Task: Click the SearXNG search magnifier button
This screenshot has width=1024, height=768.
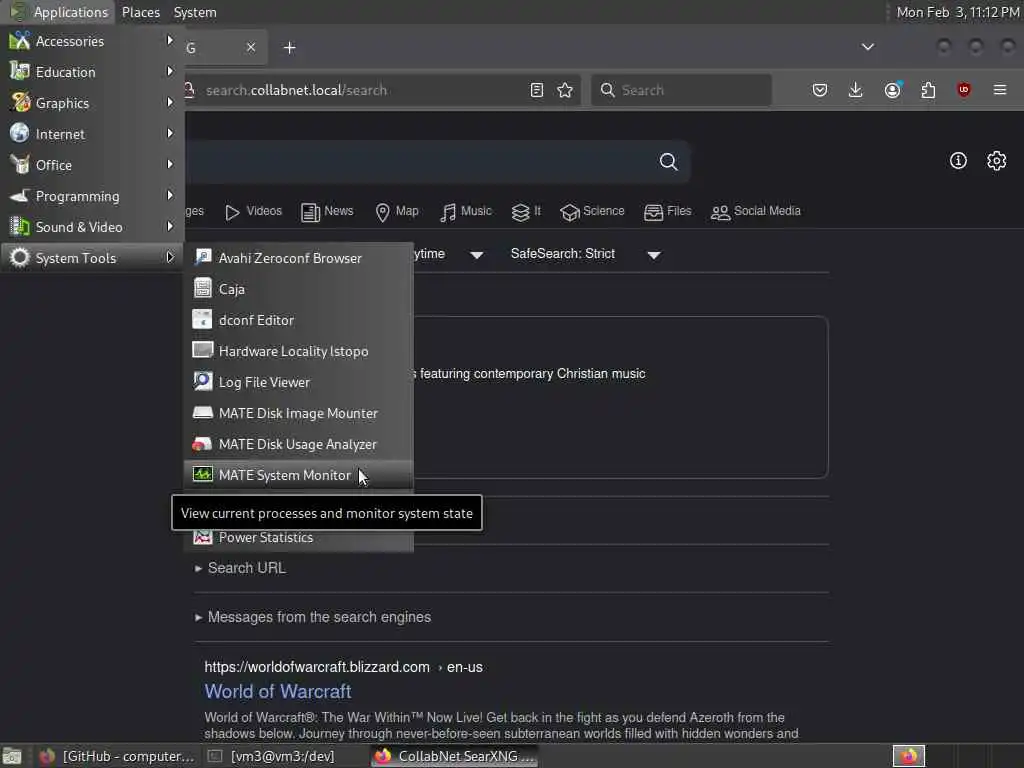Action: [x=668, y=161]
